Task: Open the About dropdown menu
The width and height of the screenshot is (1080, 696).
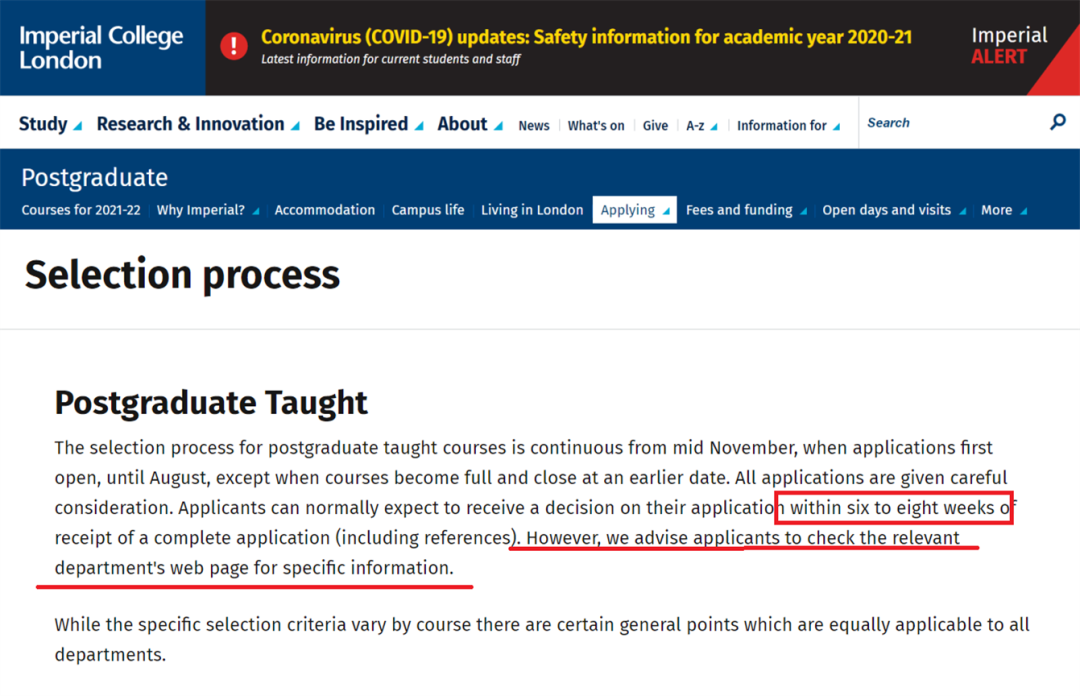Action: [469, 124]
